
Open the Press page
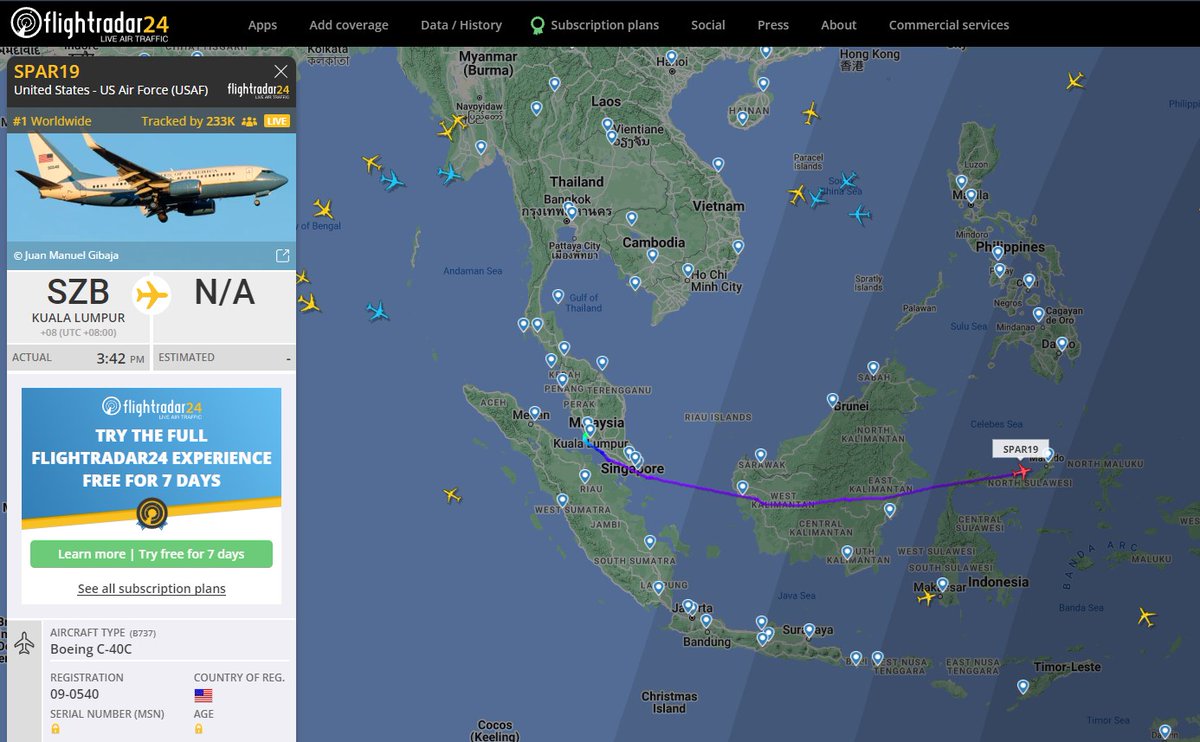[773, 25]
